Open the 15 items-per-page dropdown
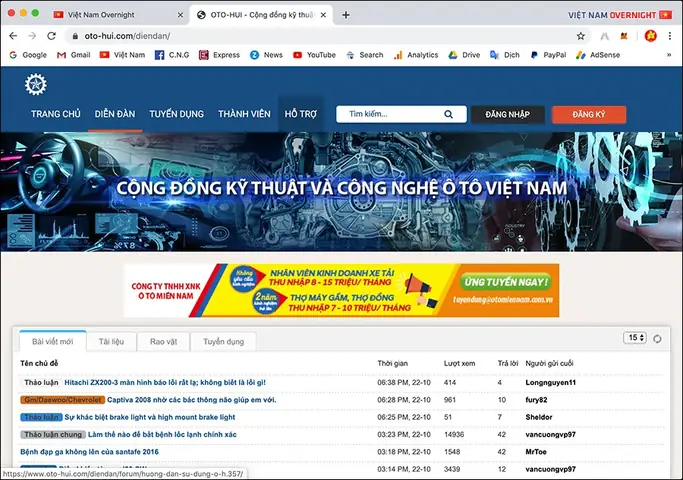The height and width of the screenshot is (480, 683). point(635,338)
